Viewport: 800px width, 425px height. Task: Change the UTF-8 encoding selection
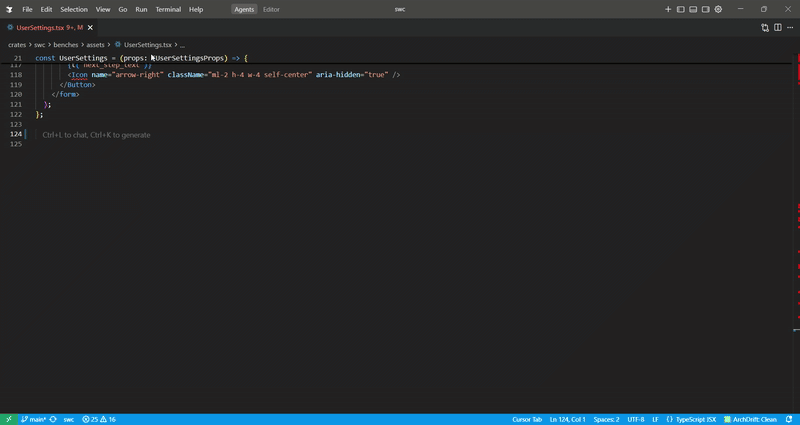[x=636, y=419]
